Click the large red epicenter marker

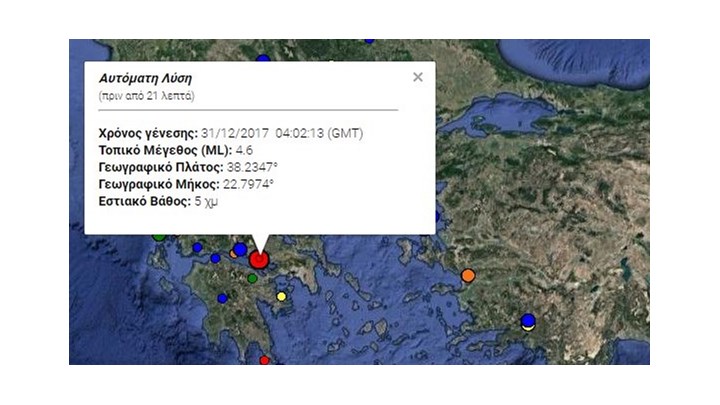click(x=259, y=259)
